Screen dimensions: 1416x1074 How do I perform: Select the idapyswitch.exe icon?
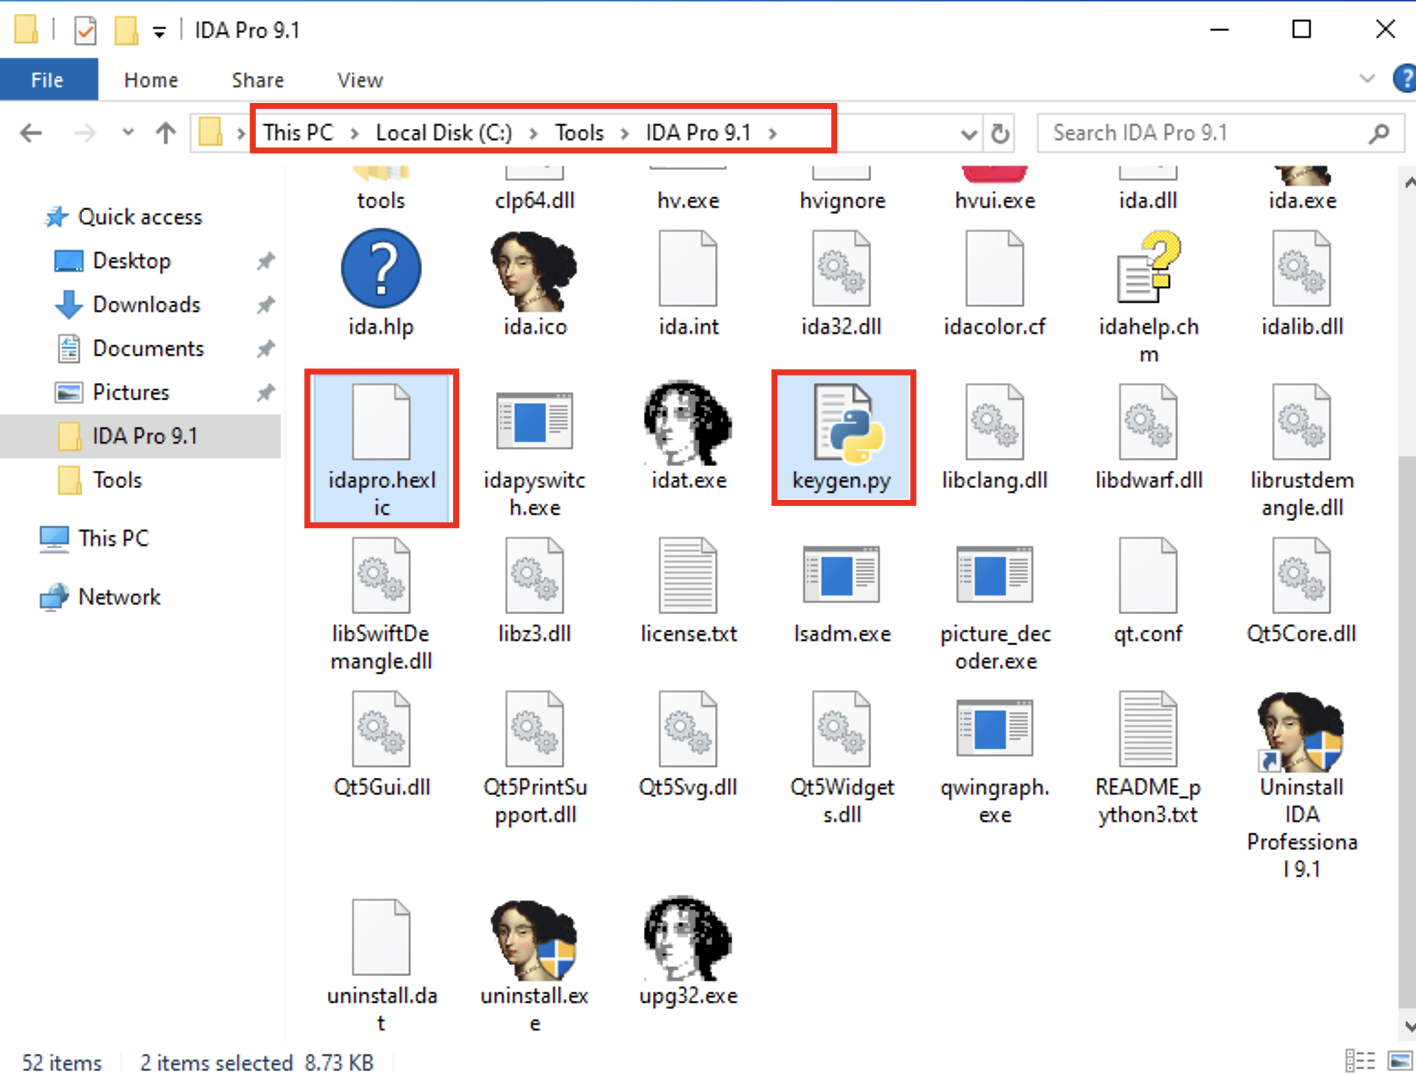click(534, 422)
